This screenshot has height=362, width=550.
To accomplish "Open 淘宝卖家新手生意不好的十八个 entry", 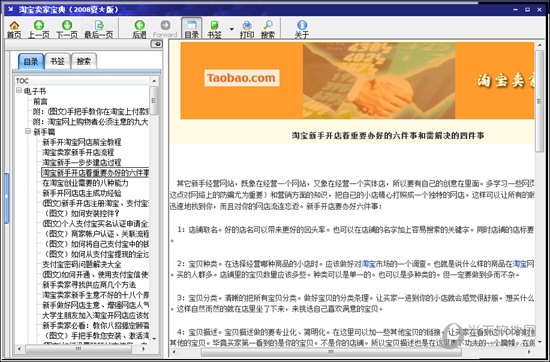I will [95, 295].
